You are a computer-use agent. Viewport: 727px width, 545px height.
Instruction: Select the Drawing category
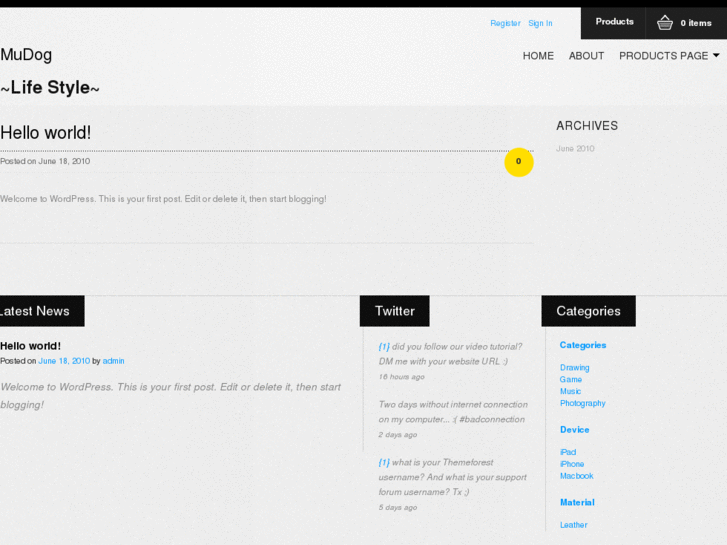(x=574, y=367)
